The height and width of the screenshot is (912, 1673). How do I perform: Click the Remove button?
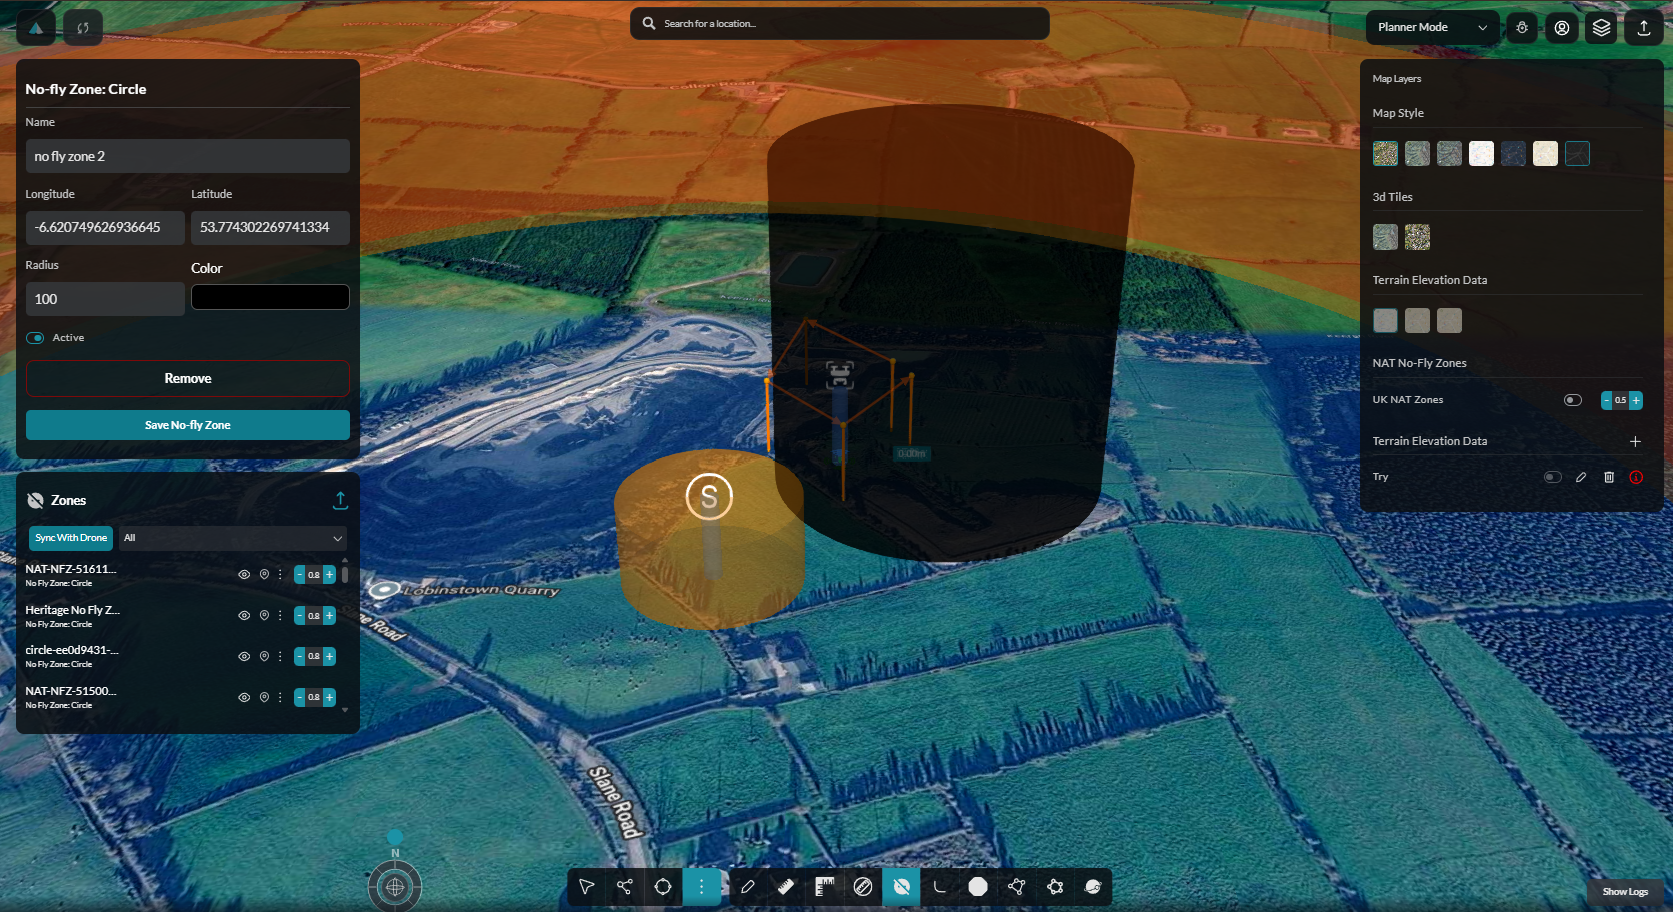[188, 379]
